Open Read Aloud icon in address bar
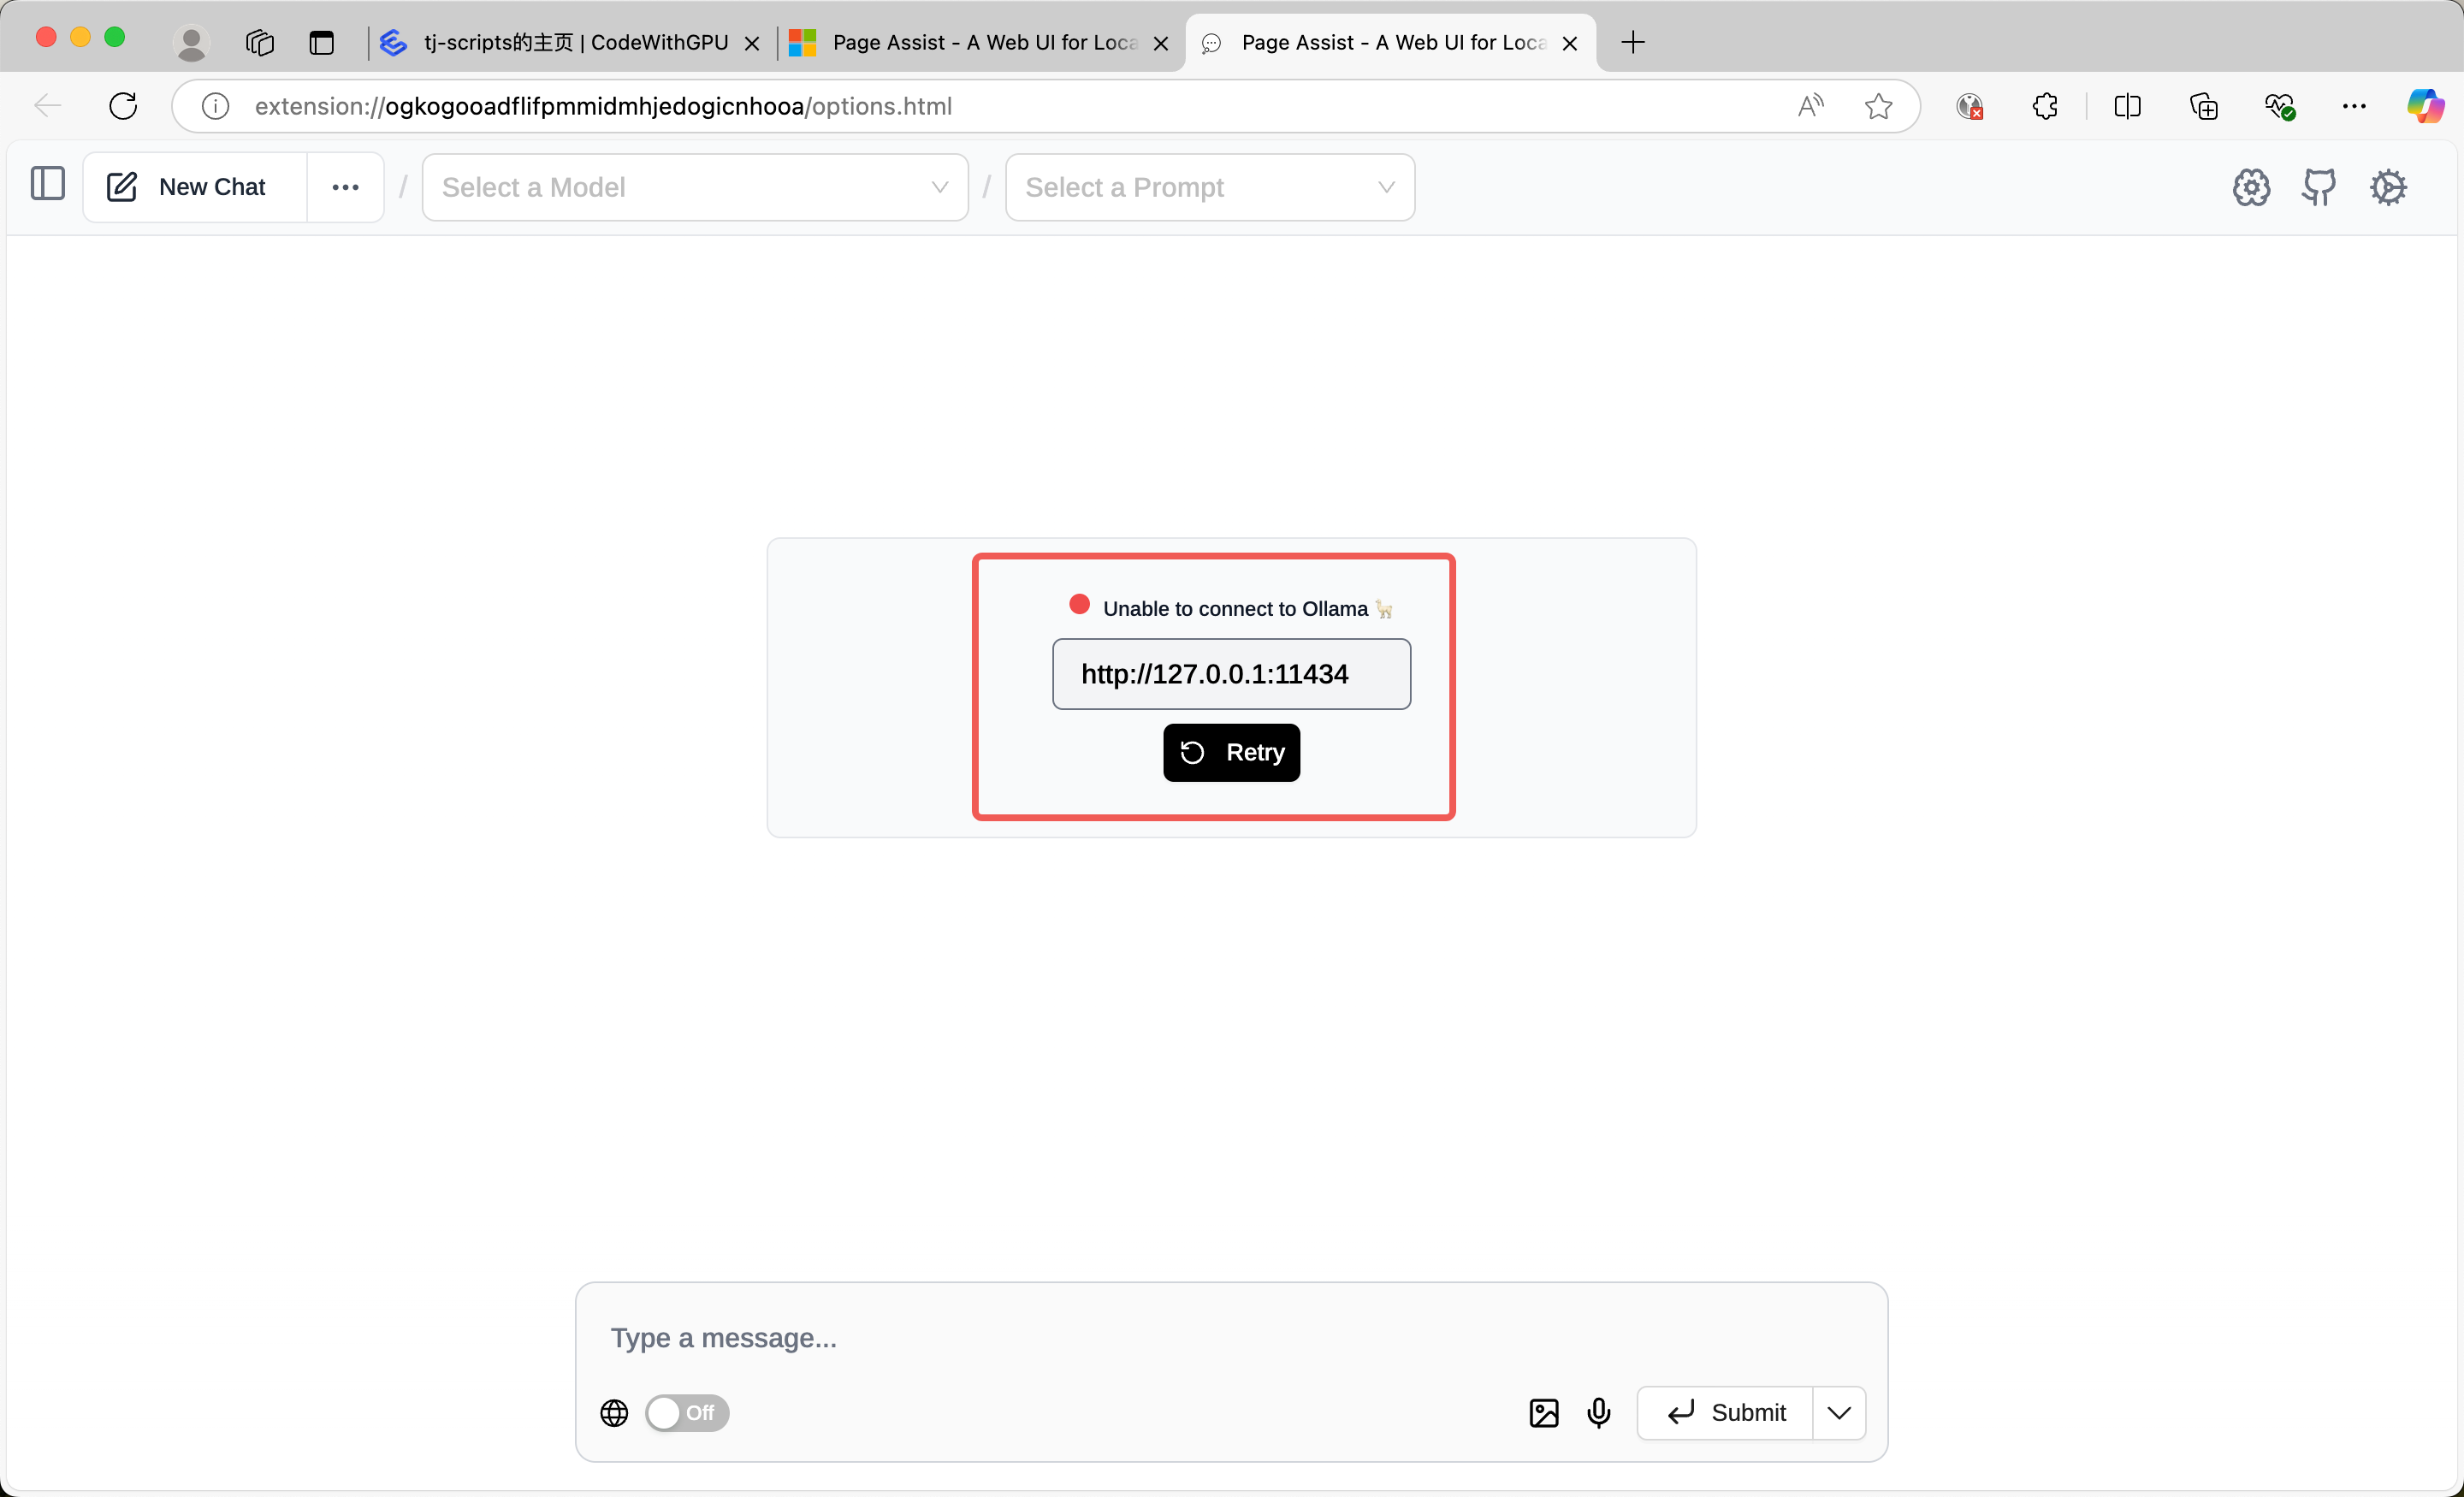Viewport: 2464px width, 1497px height. pos(1810,106)
